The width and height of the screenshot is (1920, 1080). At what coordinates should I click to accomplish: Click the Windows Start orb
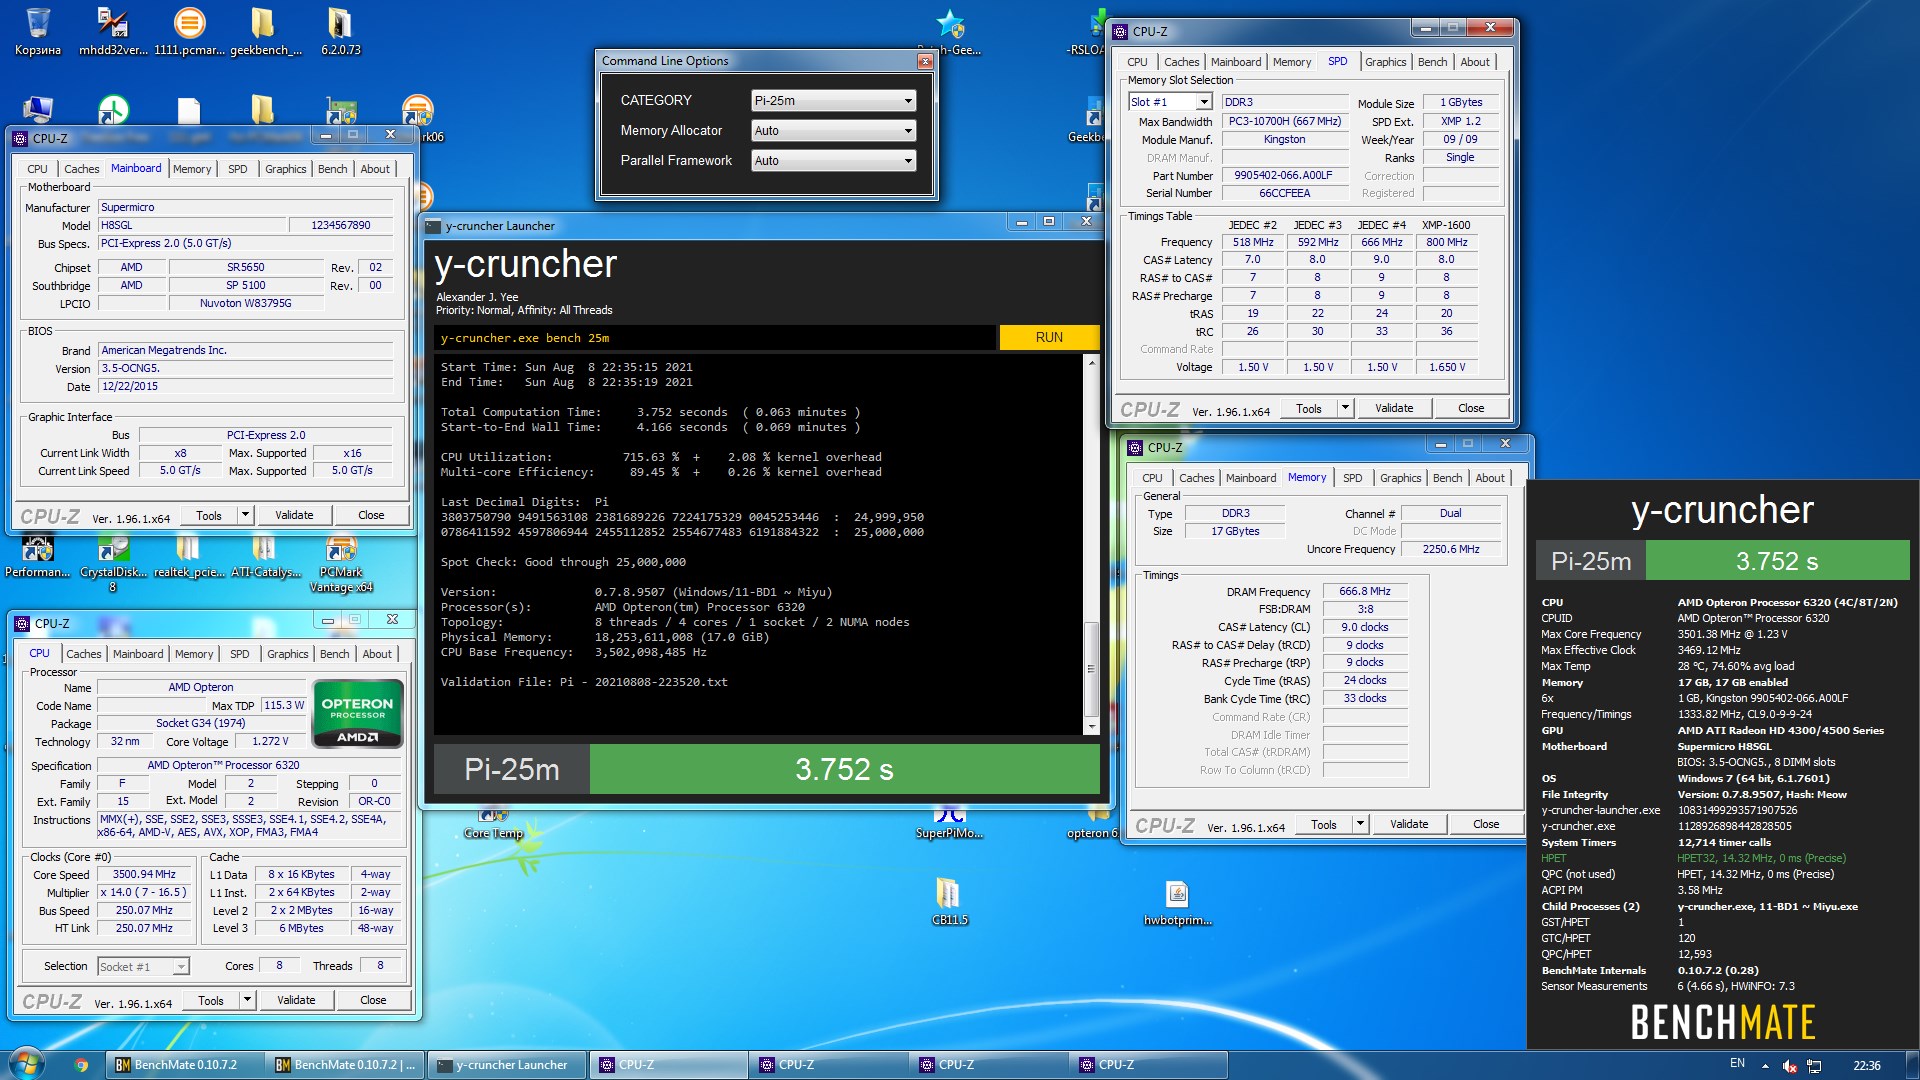point(26,1064)
